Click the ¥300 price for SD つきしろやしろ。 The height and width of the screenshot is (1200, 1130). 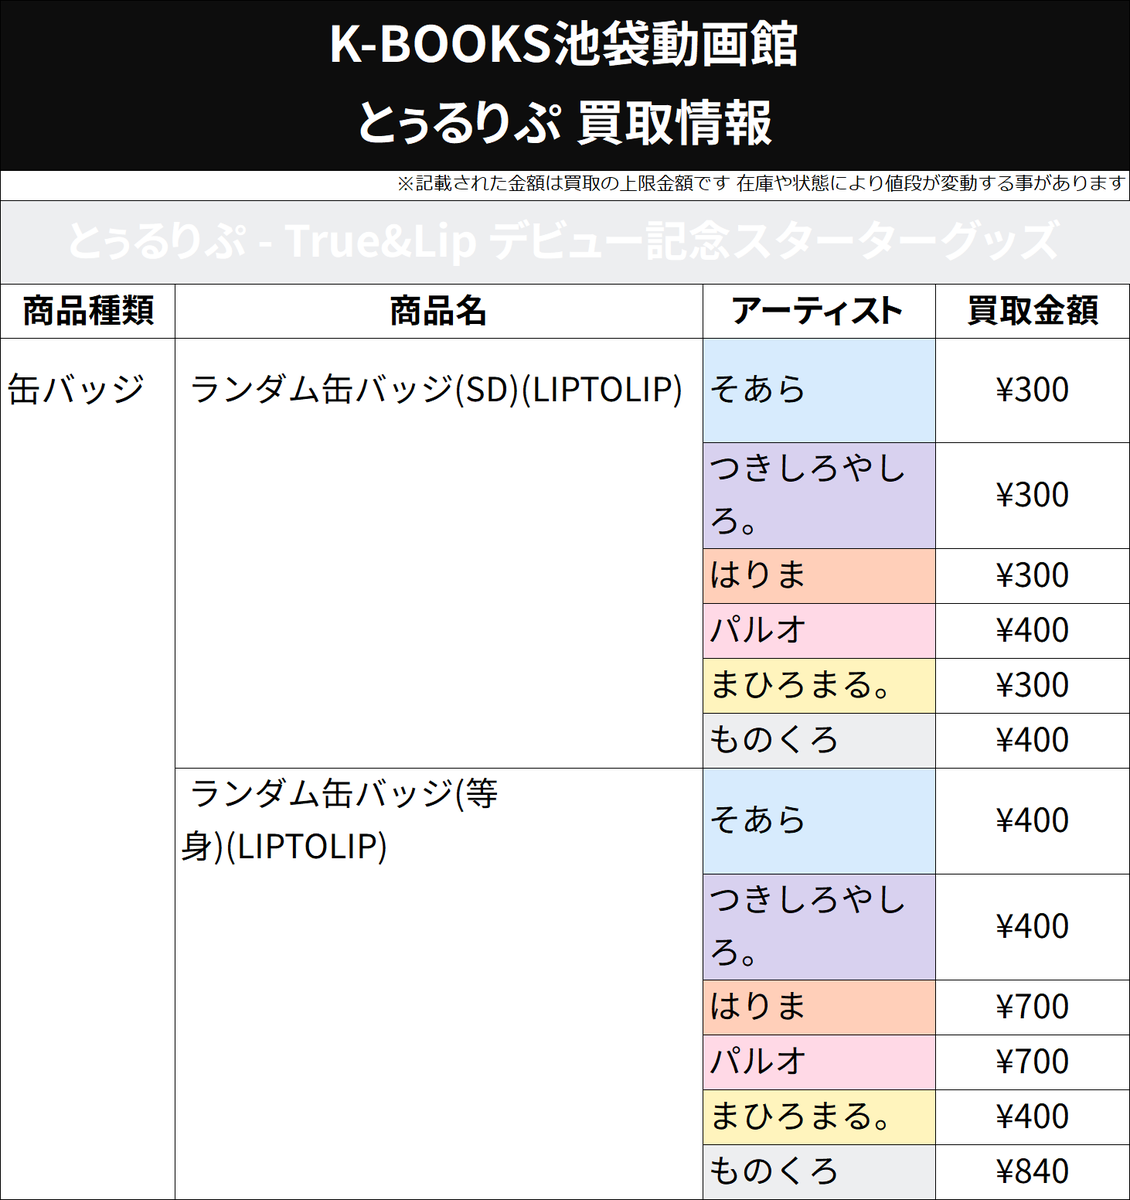(x=1032, y=494)
